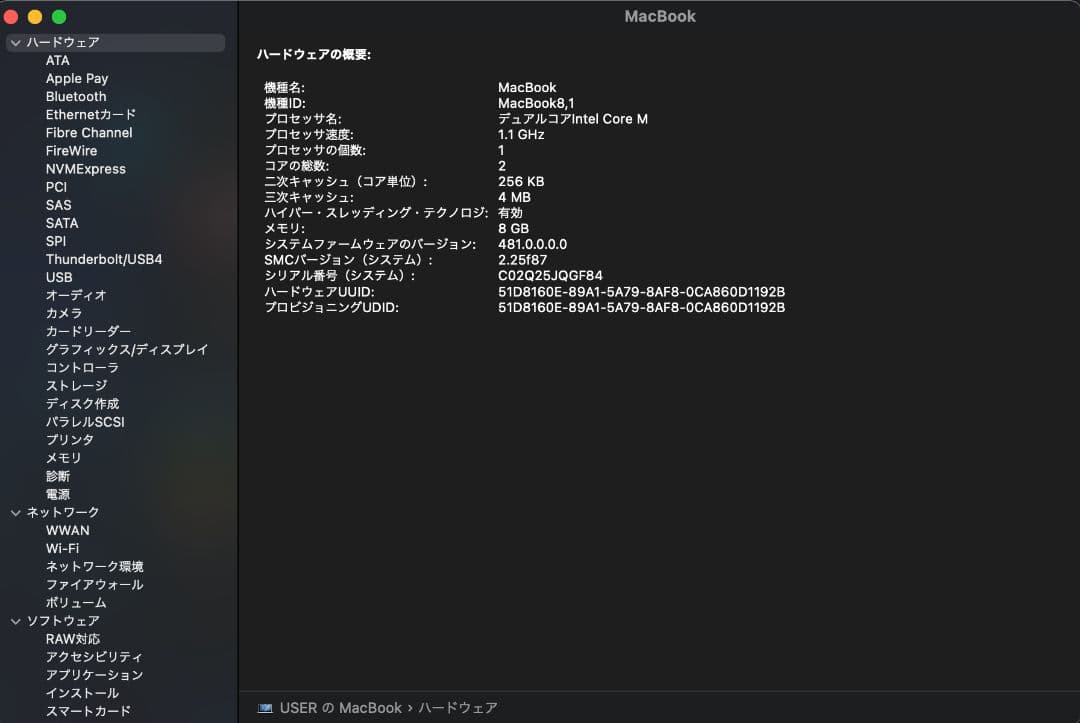
Task: Click the 8 GB memory value
Action: pos(513,229)
